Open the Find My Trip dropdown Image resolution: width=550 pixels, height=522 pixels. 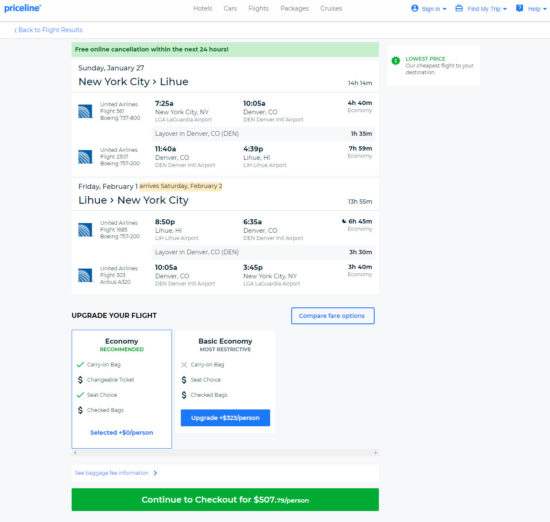pyautogui.click(x=487, y=9)
